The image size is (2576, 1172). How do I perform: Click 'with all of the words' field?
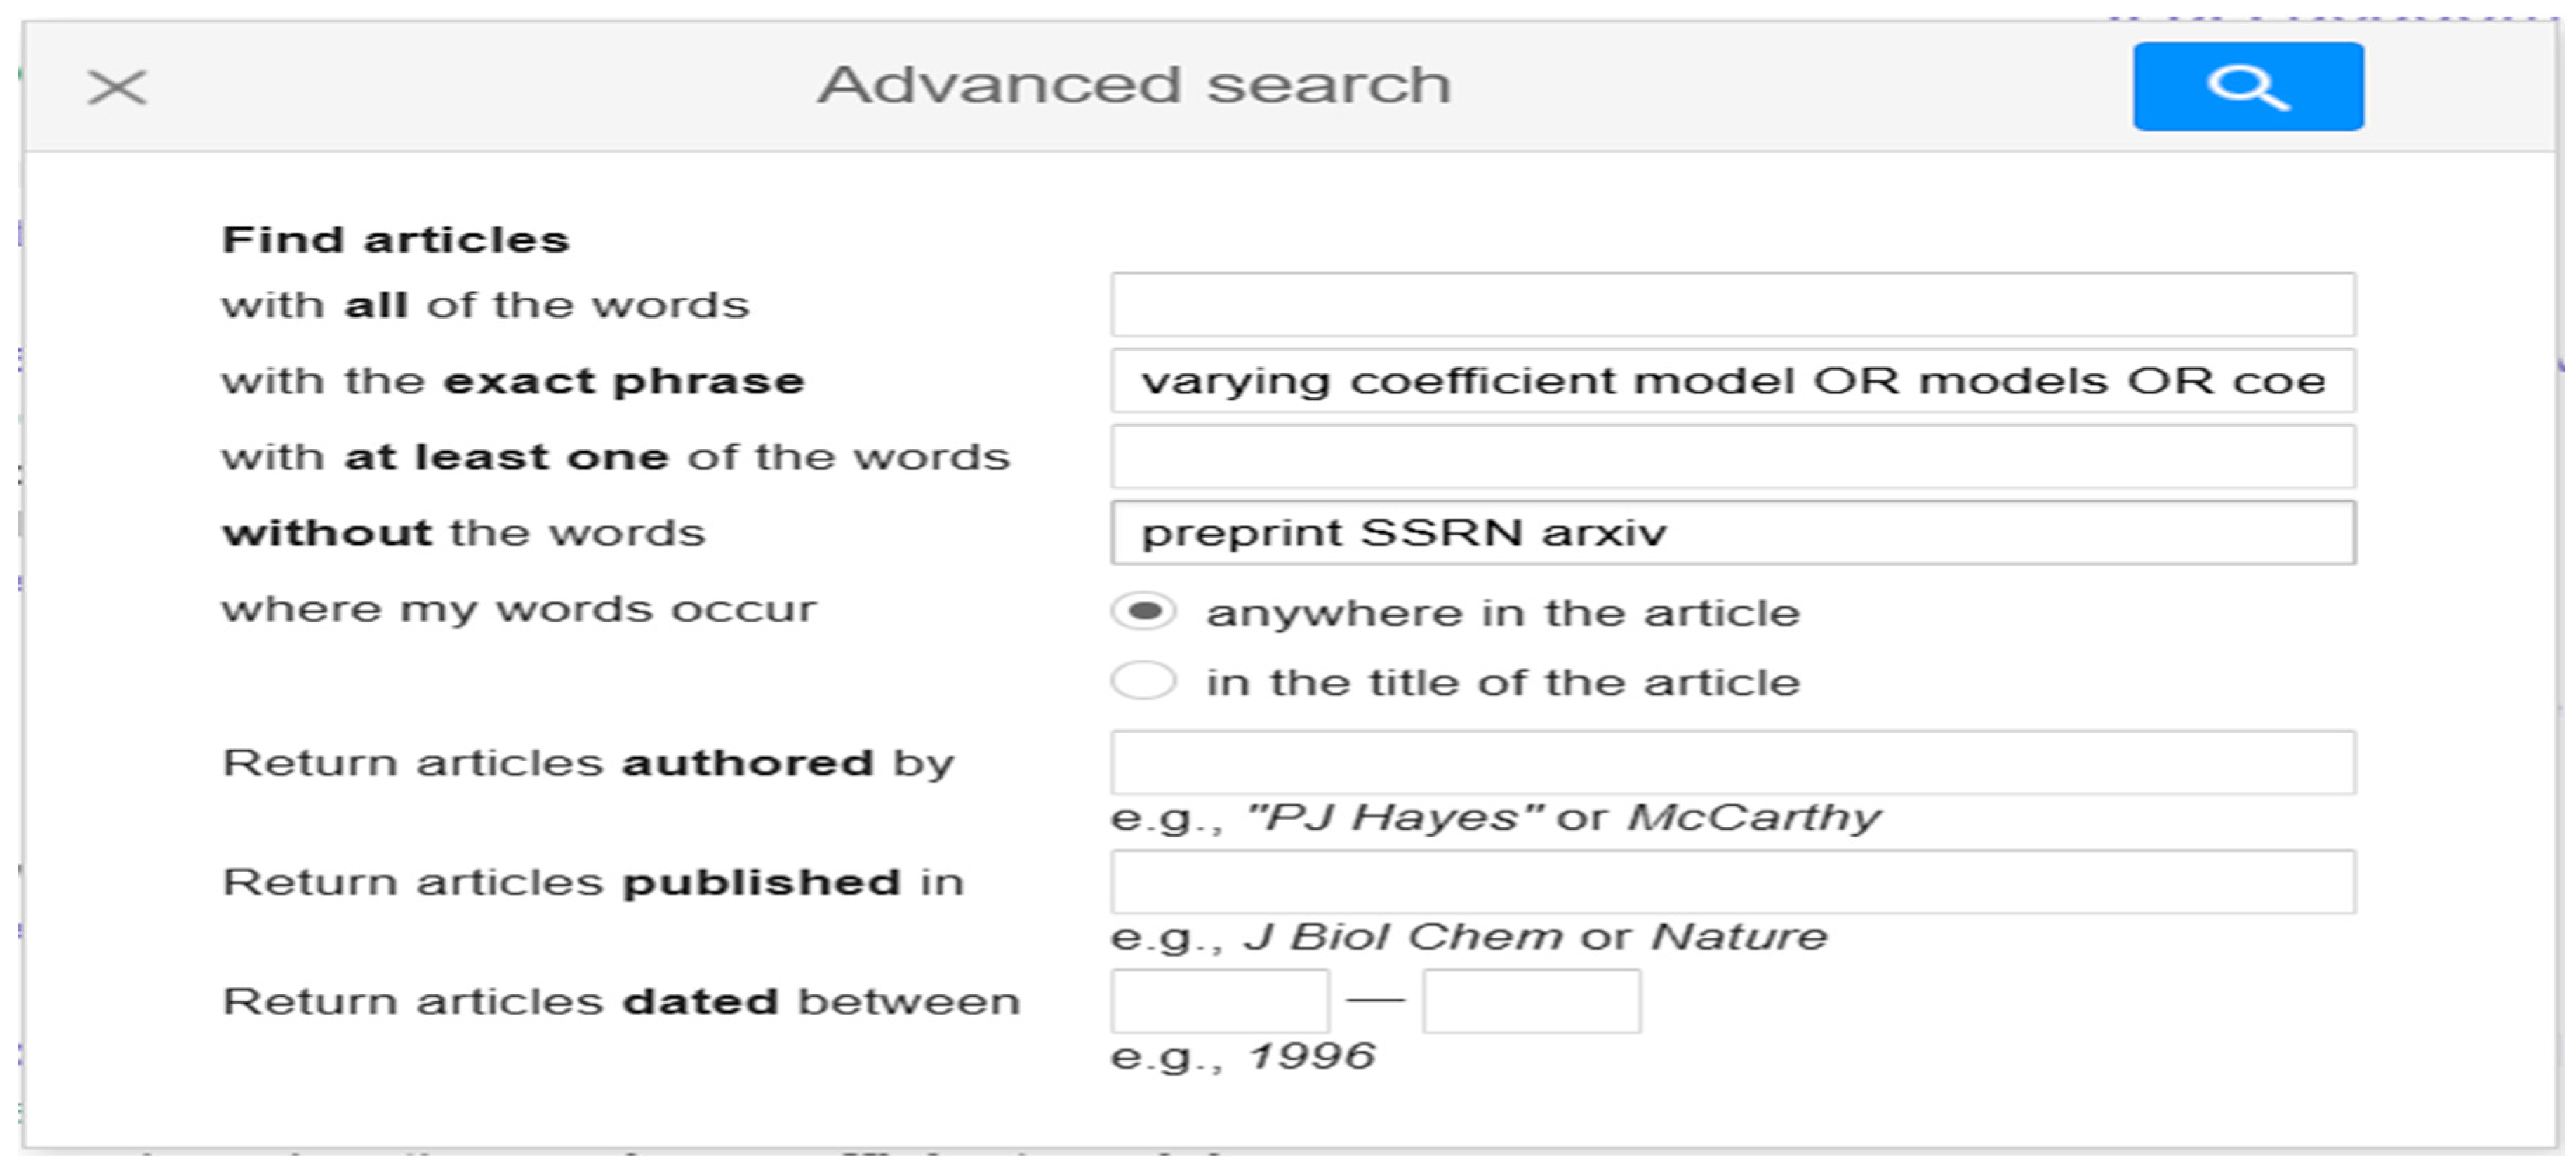[1732, 305]
